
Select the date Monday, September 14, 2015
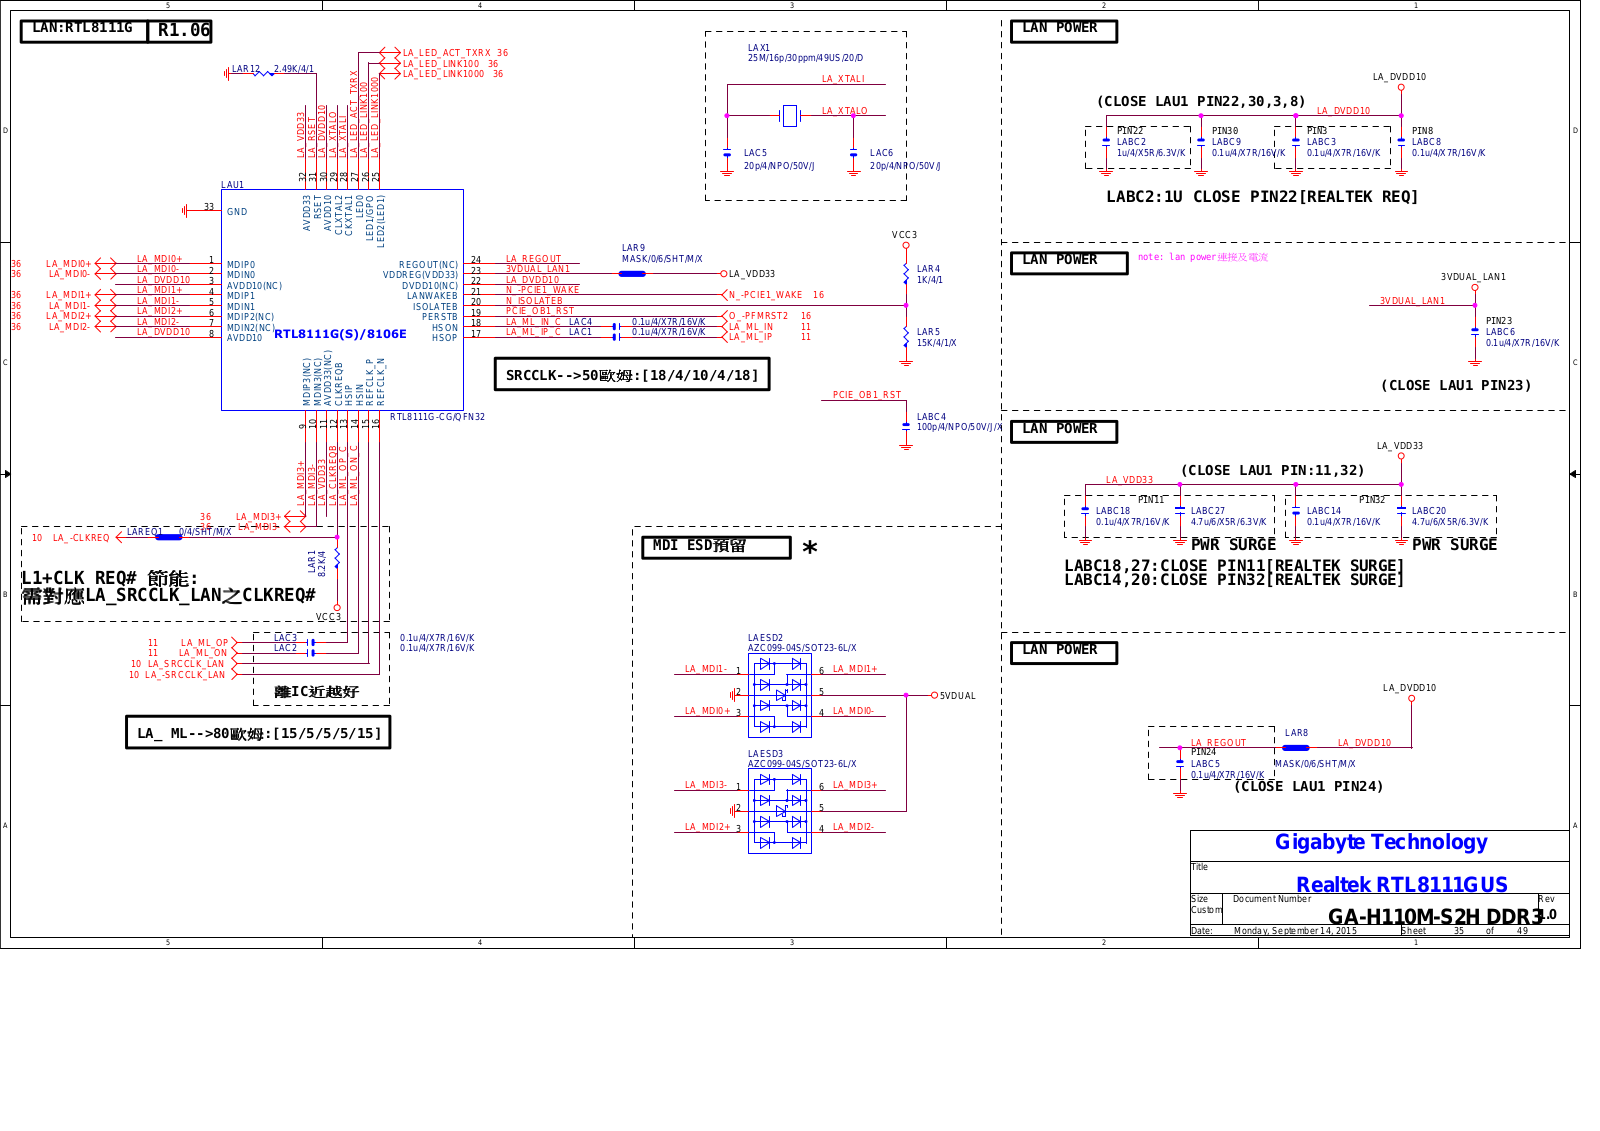click(1295, 931)
